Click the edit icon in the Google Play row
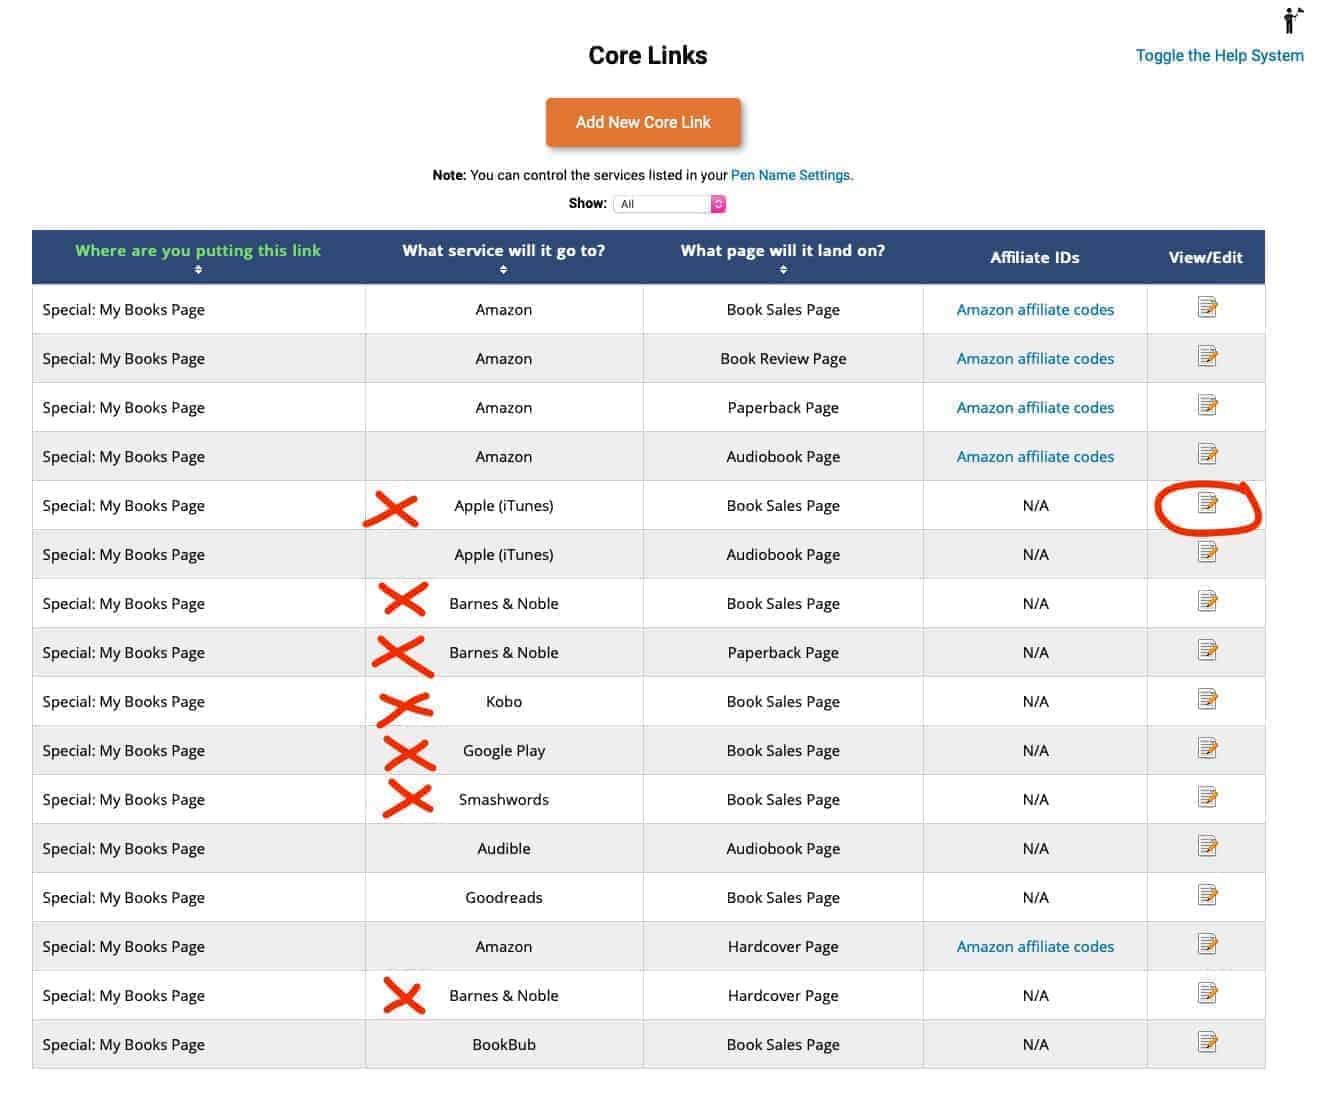Image resolution: width=1322 pixels, height=1095 pixels. click(x=1207, y=748)
